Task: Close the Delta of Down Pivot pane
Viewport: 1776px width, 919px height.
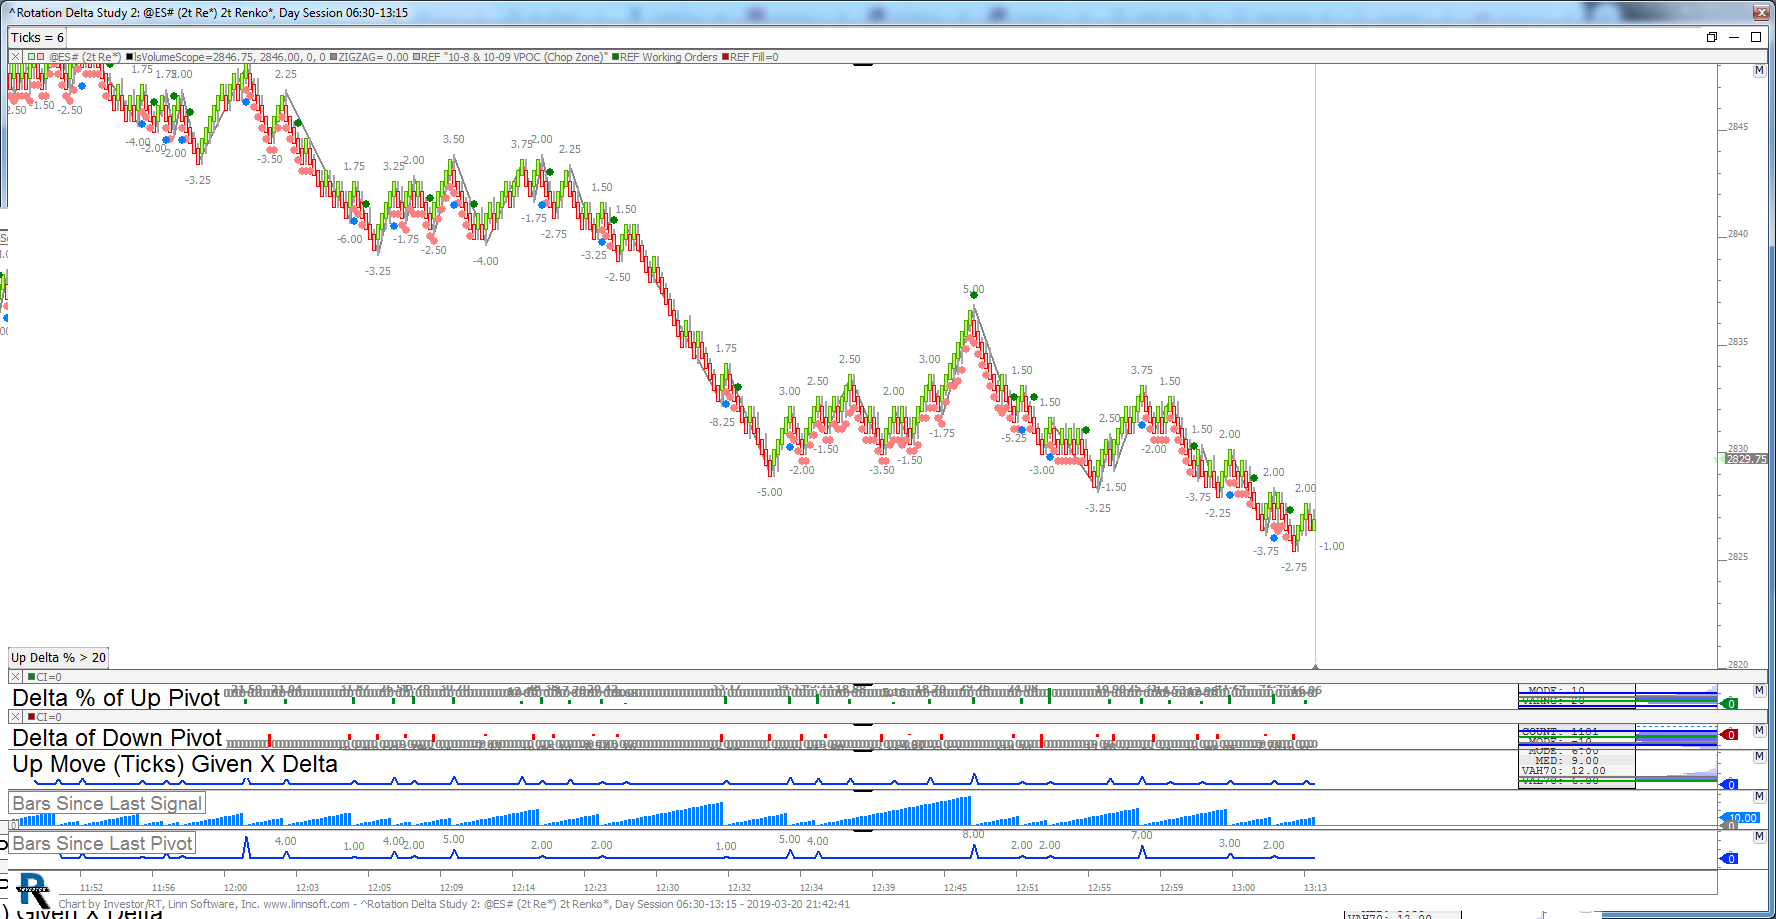Action: [x=15, y=717]
